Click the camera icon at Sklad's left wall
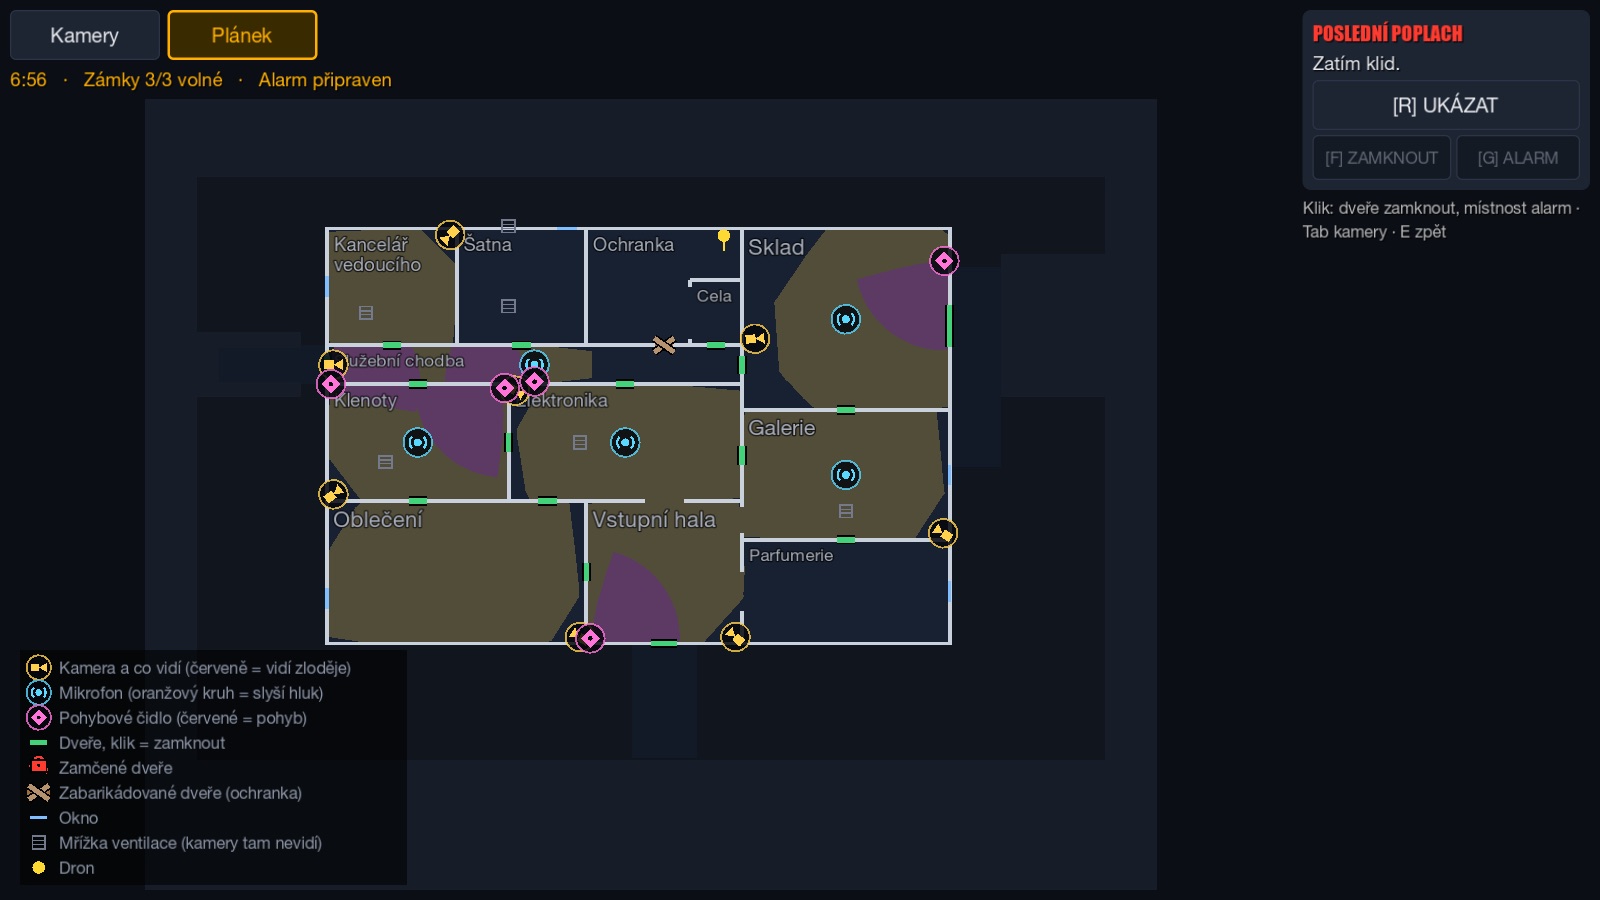 click(755, 339)
